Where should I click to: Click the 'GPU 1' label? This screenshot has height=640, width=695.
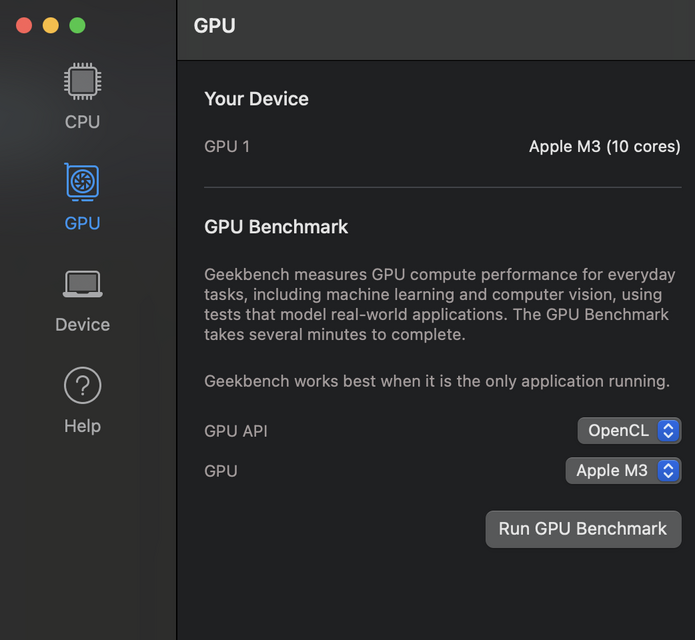[x=227, y=147]
